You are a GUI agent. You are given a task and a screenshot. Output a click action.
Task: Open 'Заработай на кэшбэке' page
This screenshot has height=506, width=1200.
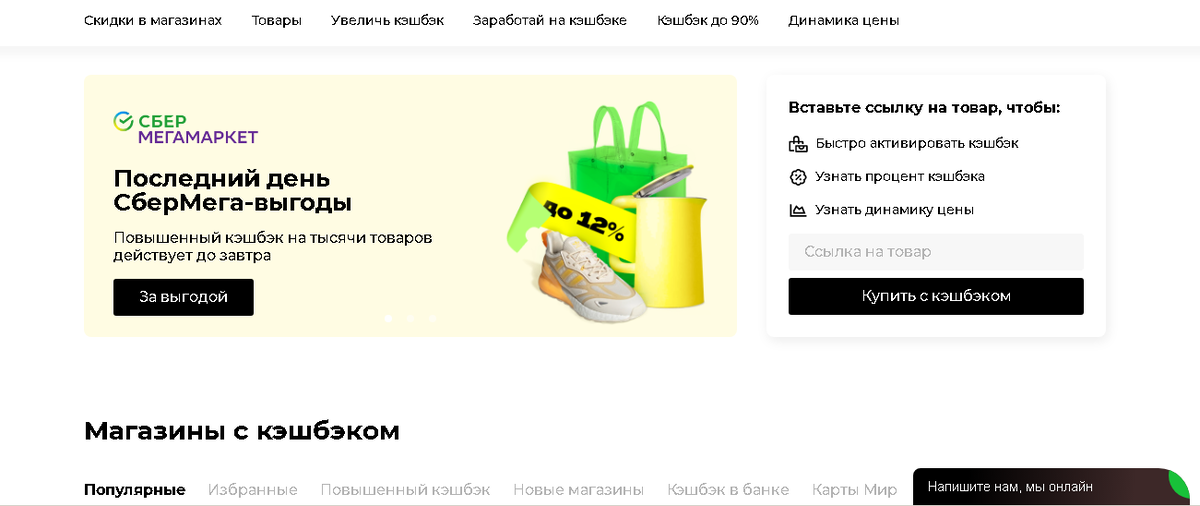tap(550, 20)
